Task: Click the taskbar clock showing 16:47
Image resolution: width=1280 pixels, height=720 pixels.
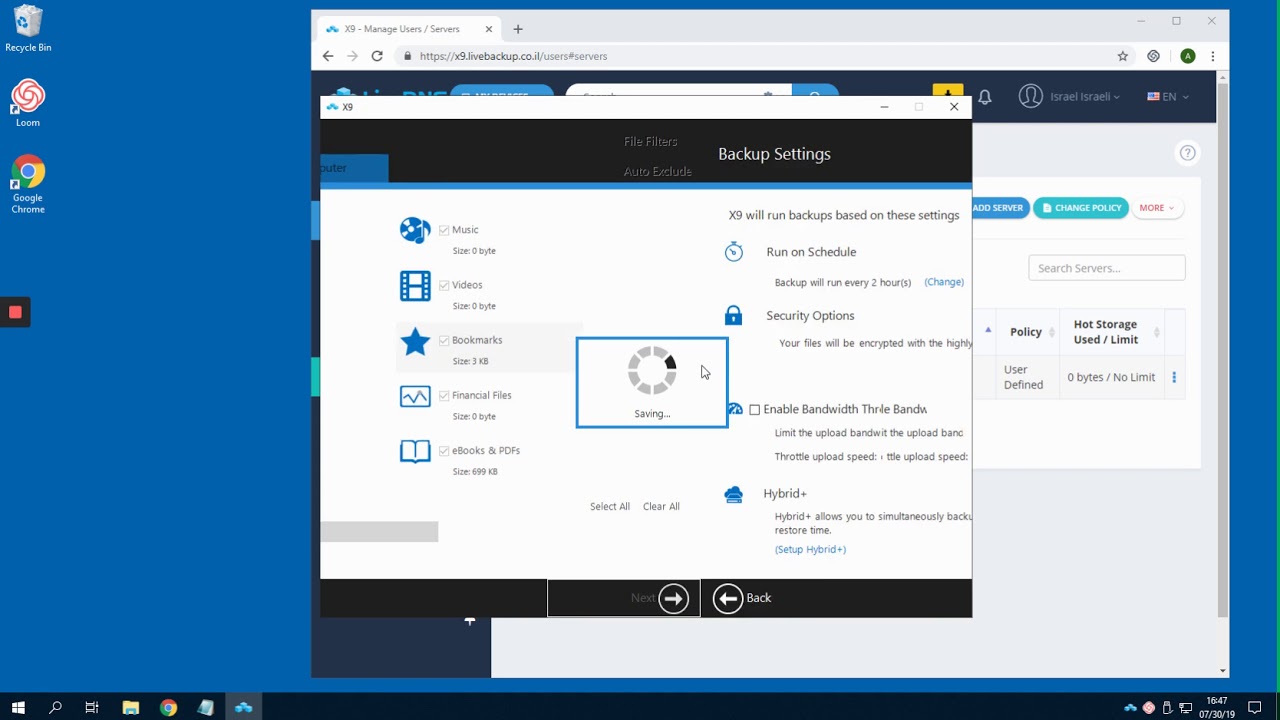Action: pyautogui.click(x=1217, y=707)
